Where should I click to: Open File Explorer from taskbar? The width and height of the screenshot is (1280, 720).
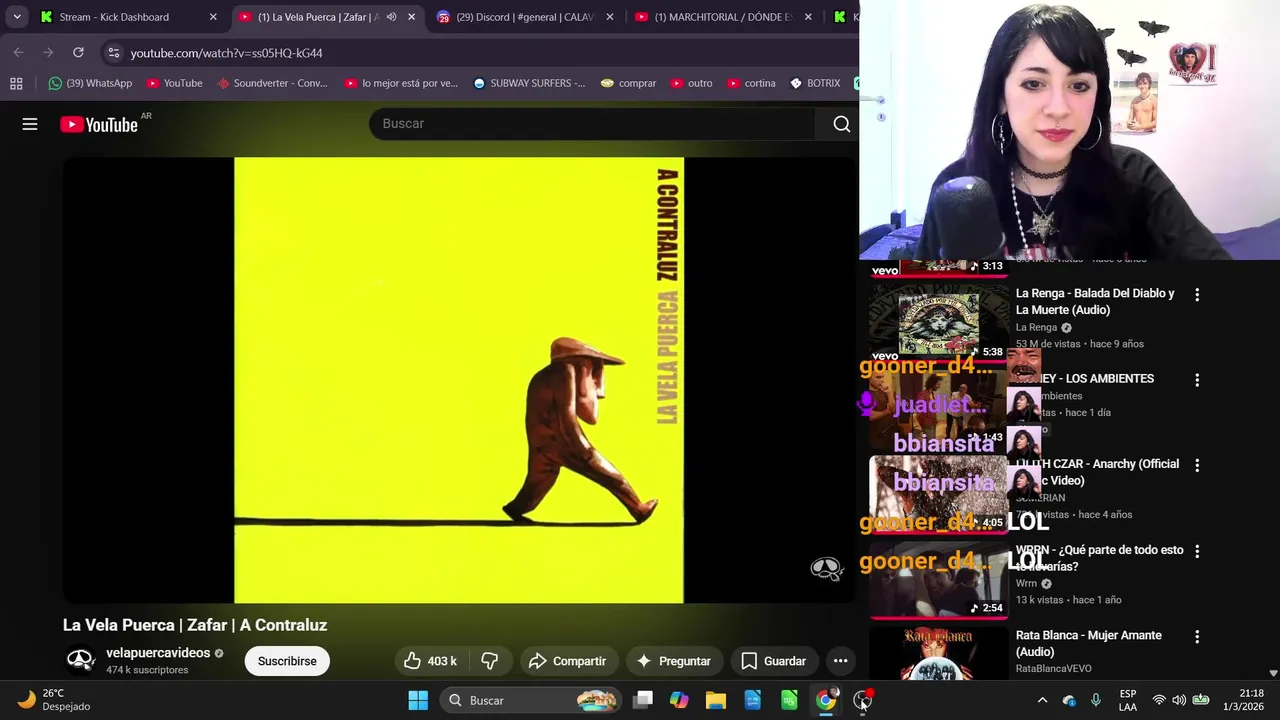[716, 700]
